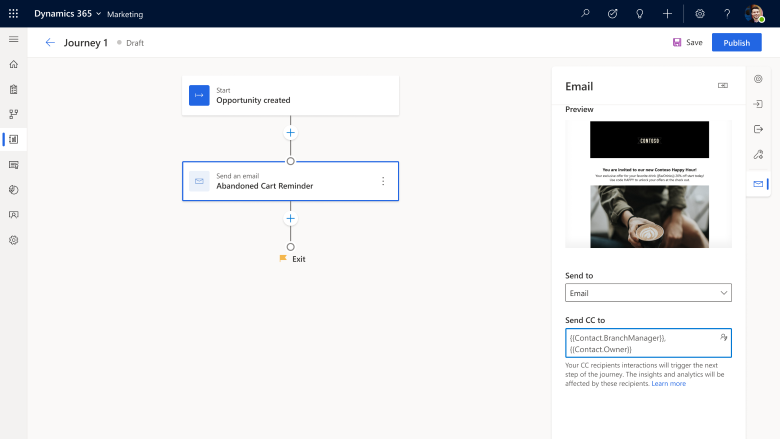Select the journeys icon in left sidebar

(13, 139)
